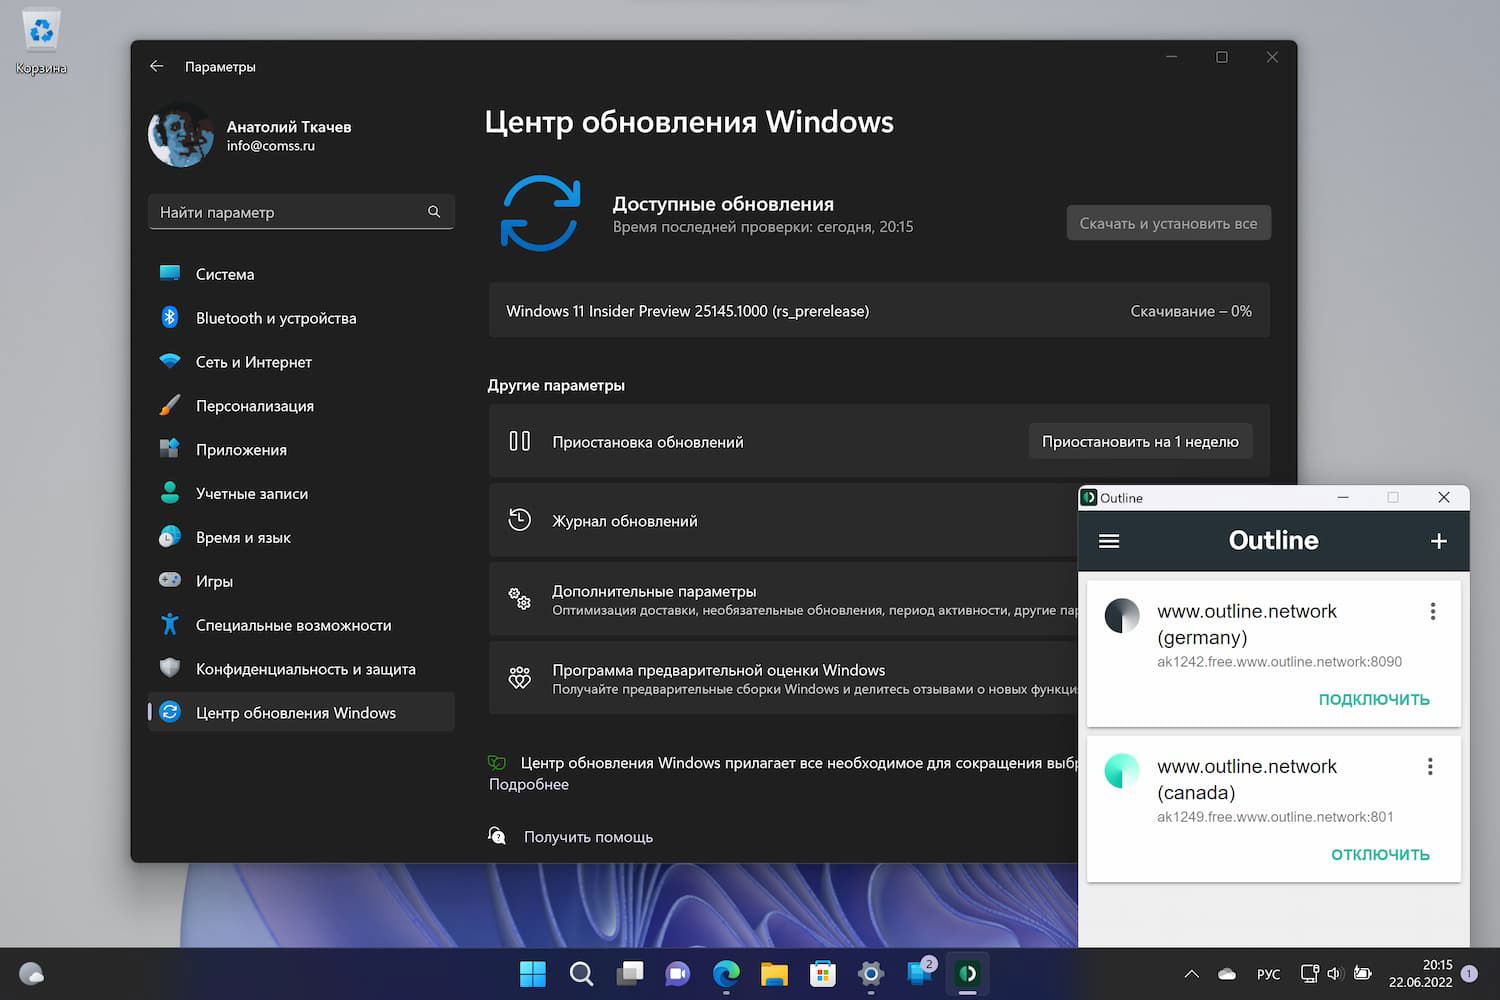The height and width of the screenshot is (1000, 1500).
Task: Open Подробнее link about Windows Update
Action: coord(528,784)
